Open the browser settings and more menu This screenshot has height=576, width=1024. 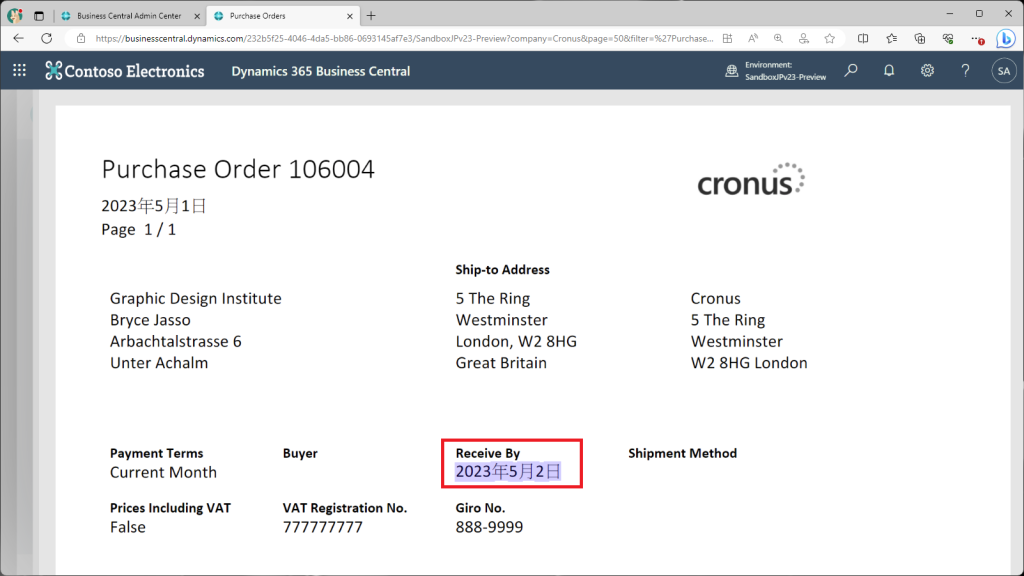977,39
